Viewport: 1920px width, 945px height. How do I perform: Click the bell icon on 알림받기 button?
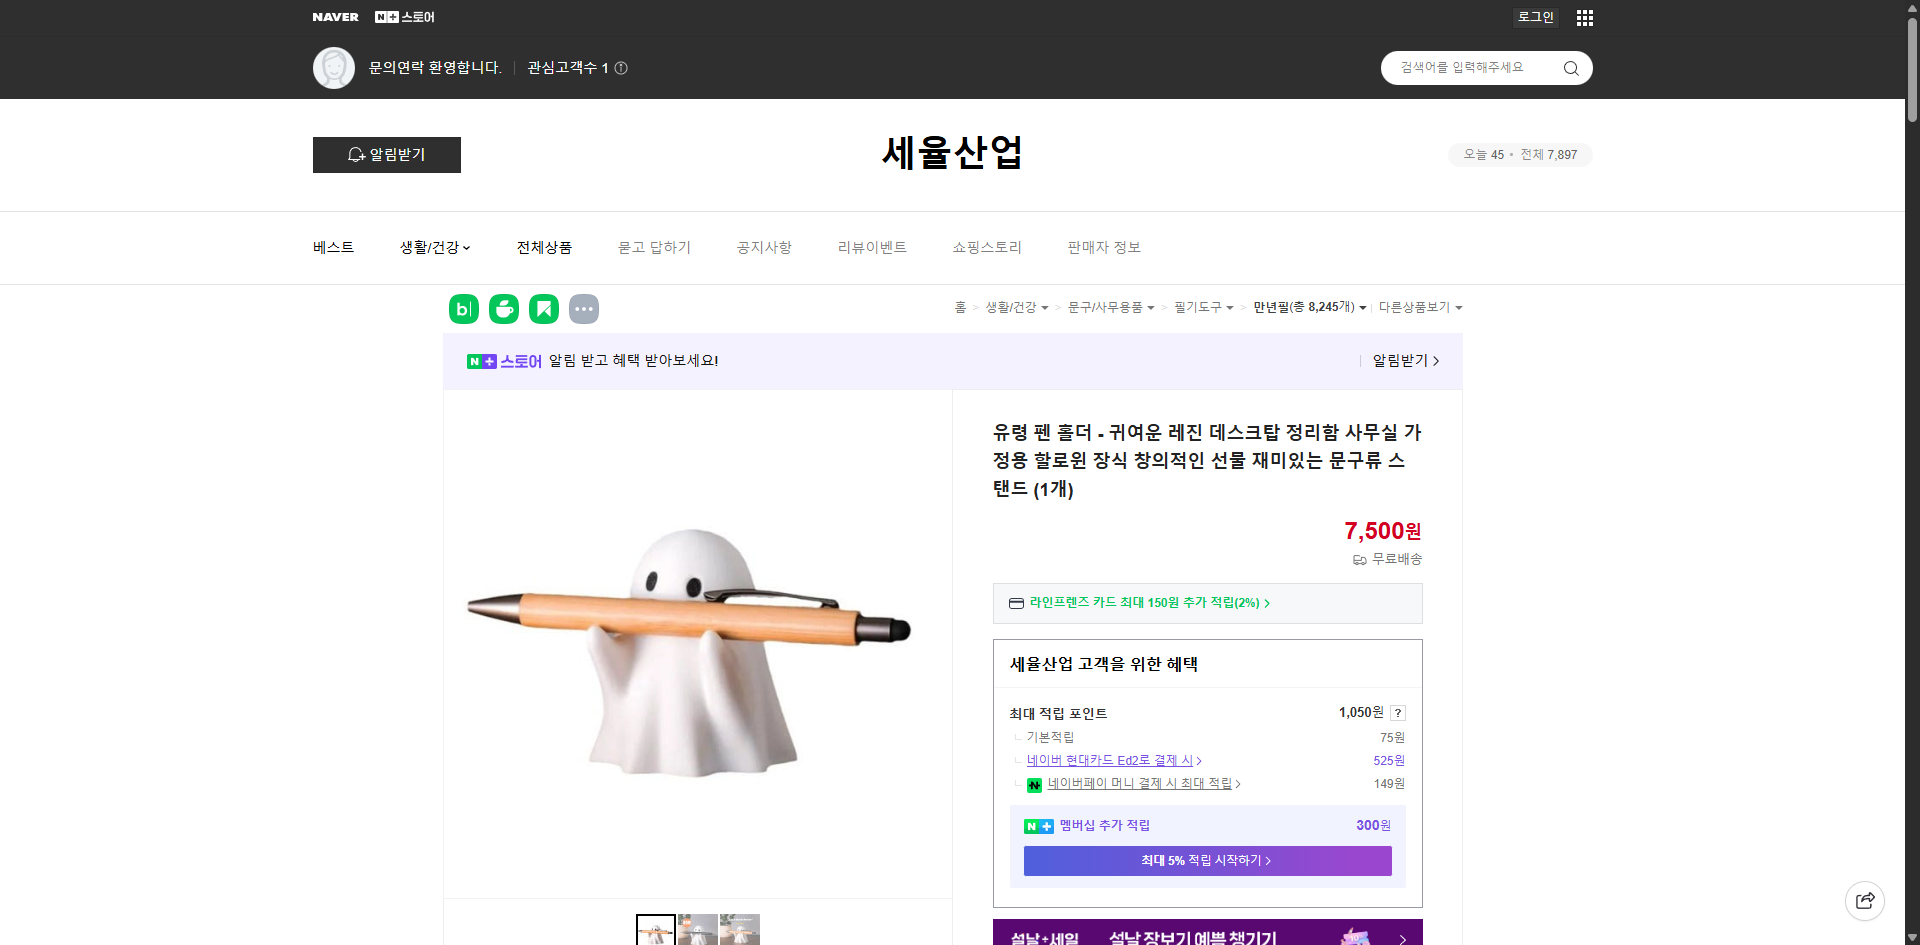[x=356, y=155]
